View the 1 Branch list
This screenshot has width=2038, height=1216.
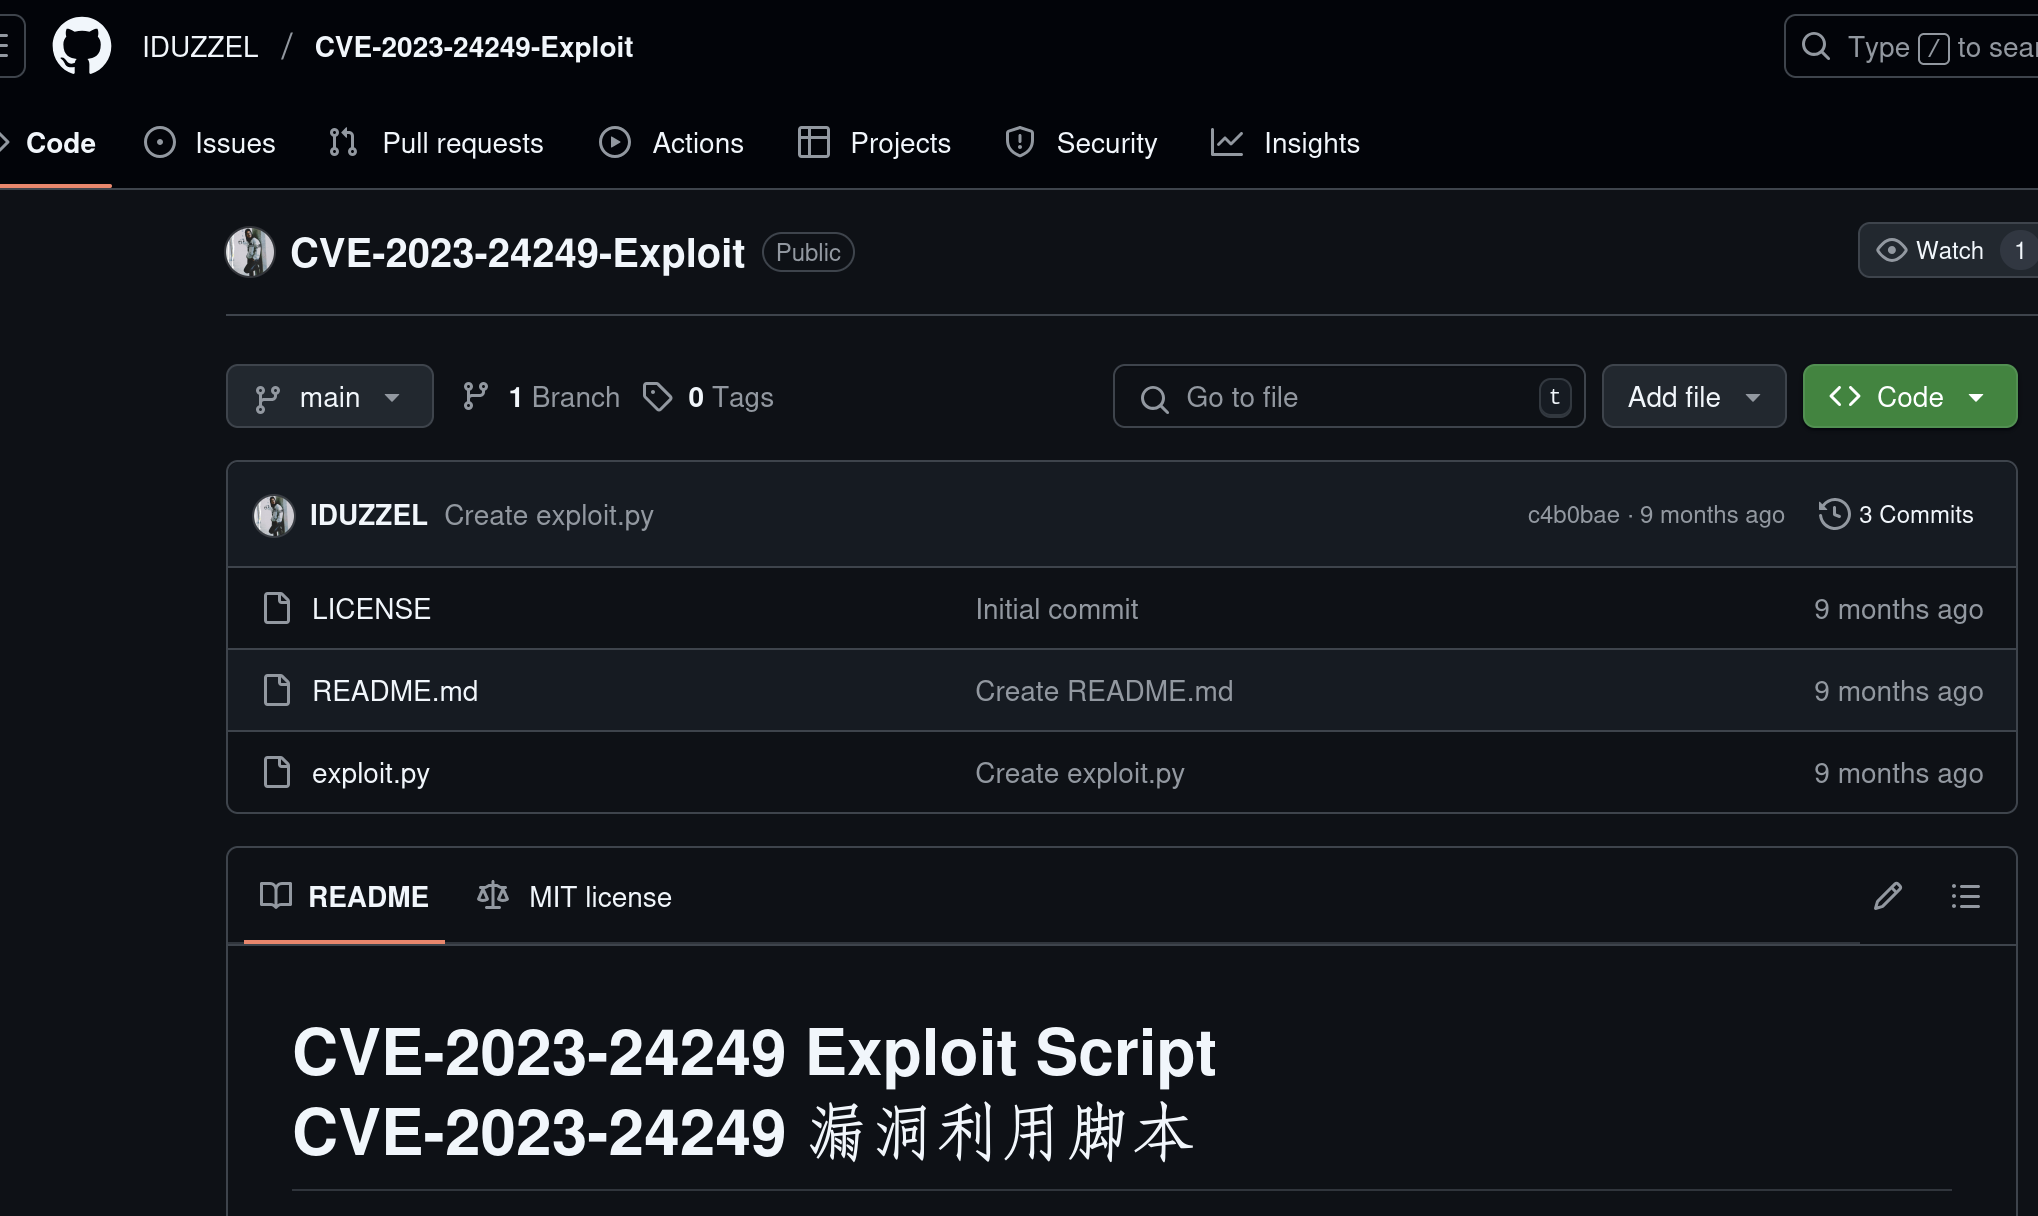pos(541,397)
